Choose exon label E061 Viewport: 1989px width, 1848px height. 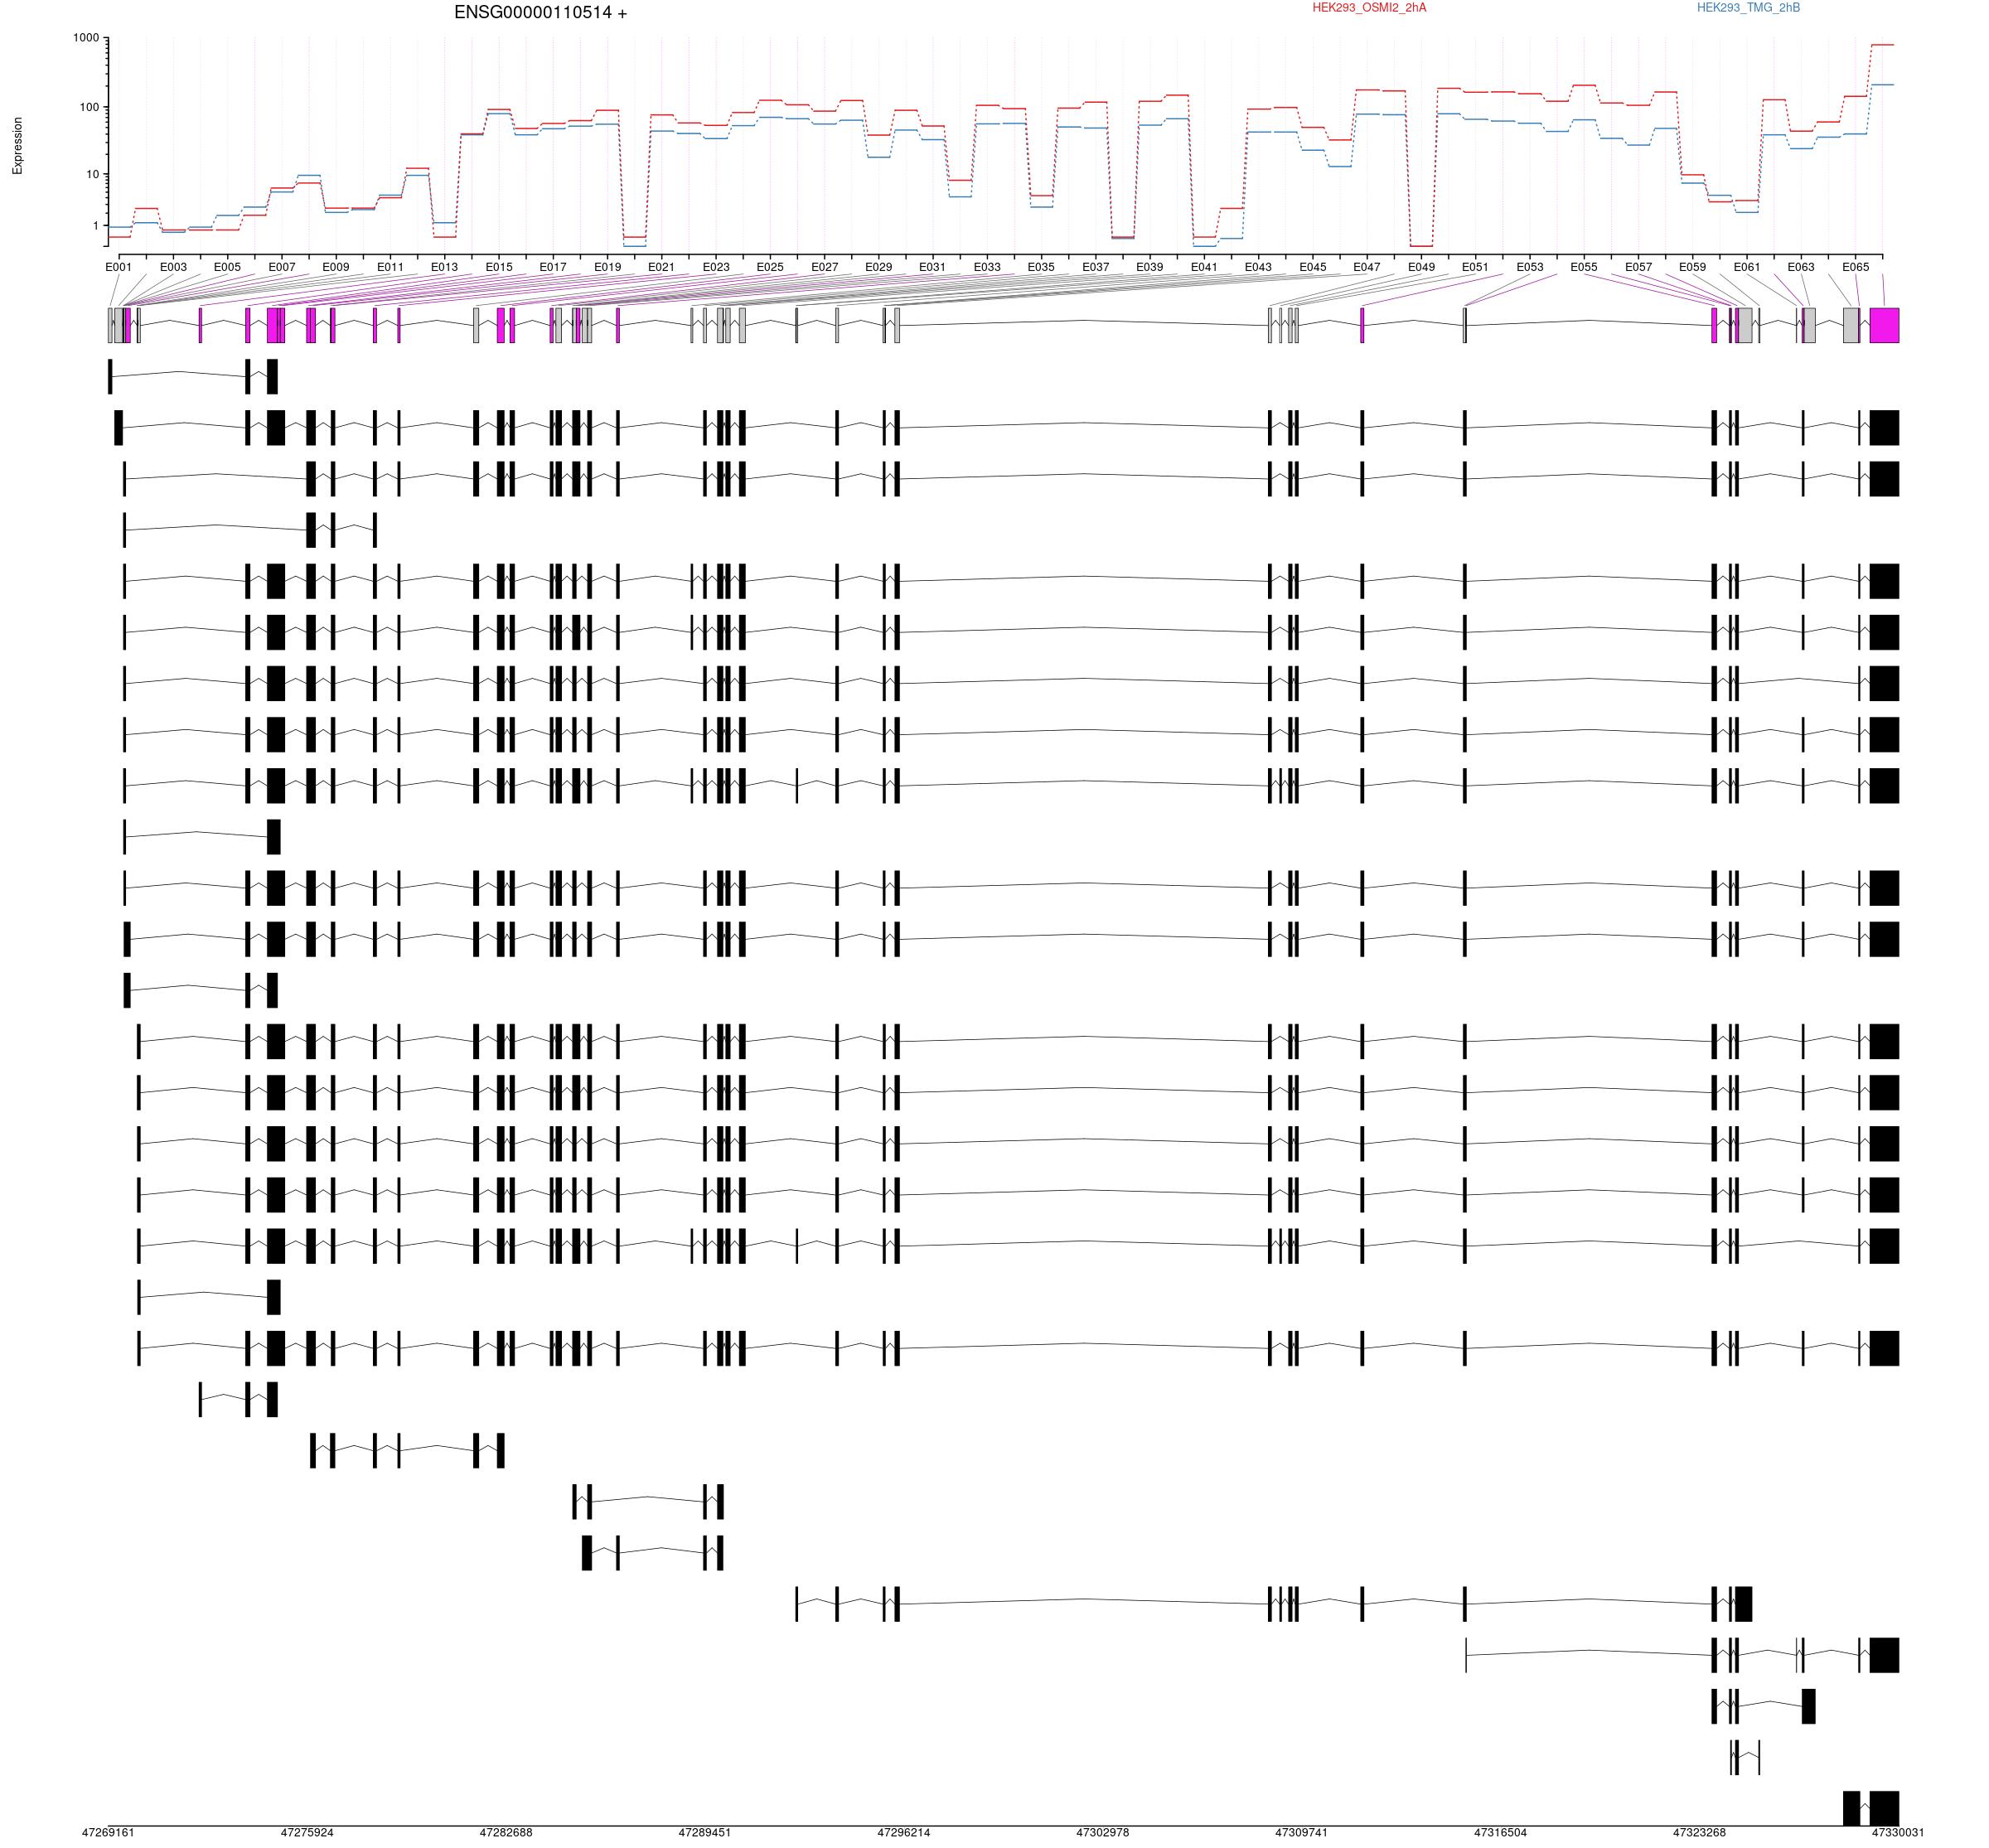click(x=1747, y=267)
